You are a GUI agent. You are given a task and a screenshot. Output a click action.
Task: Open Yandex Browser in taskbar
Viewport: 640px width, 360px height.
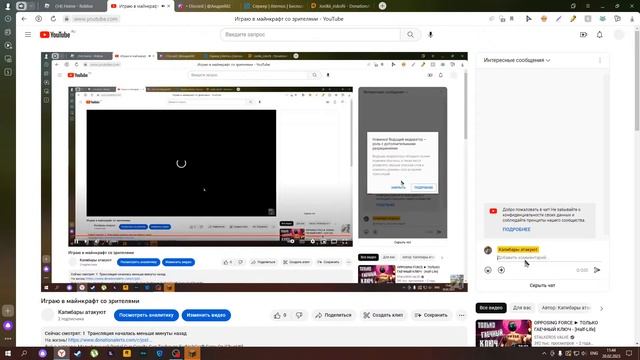[x=61, y=353]
